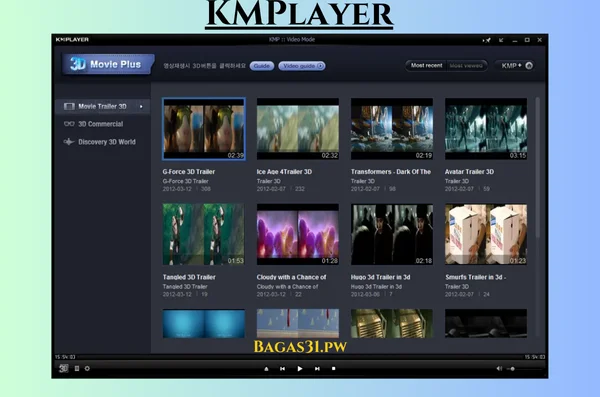
Task: Click the film icon beside Movie Trailer 3D
Action: pos(69,106)
